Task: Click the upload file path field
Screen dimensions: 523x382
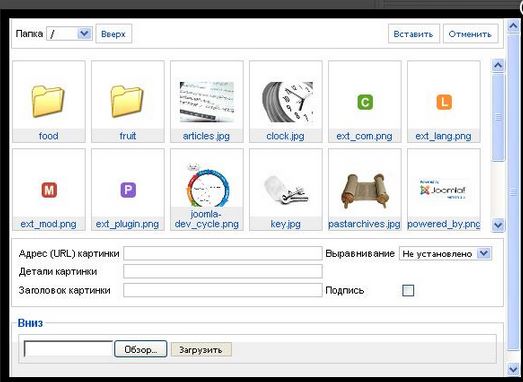Action: pyautogui.click(x=68, y=349)
